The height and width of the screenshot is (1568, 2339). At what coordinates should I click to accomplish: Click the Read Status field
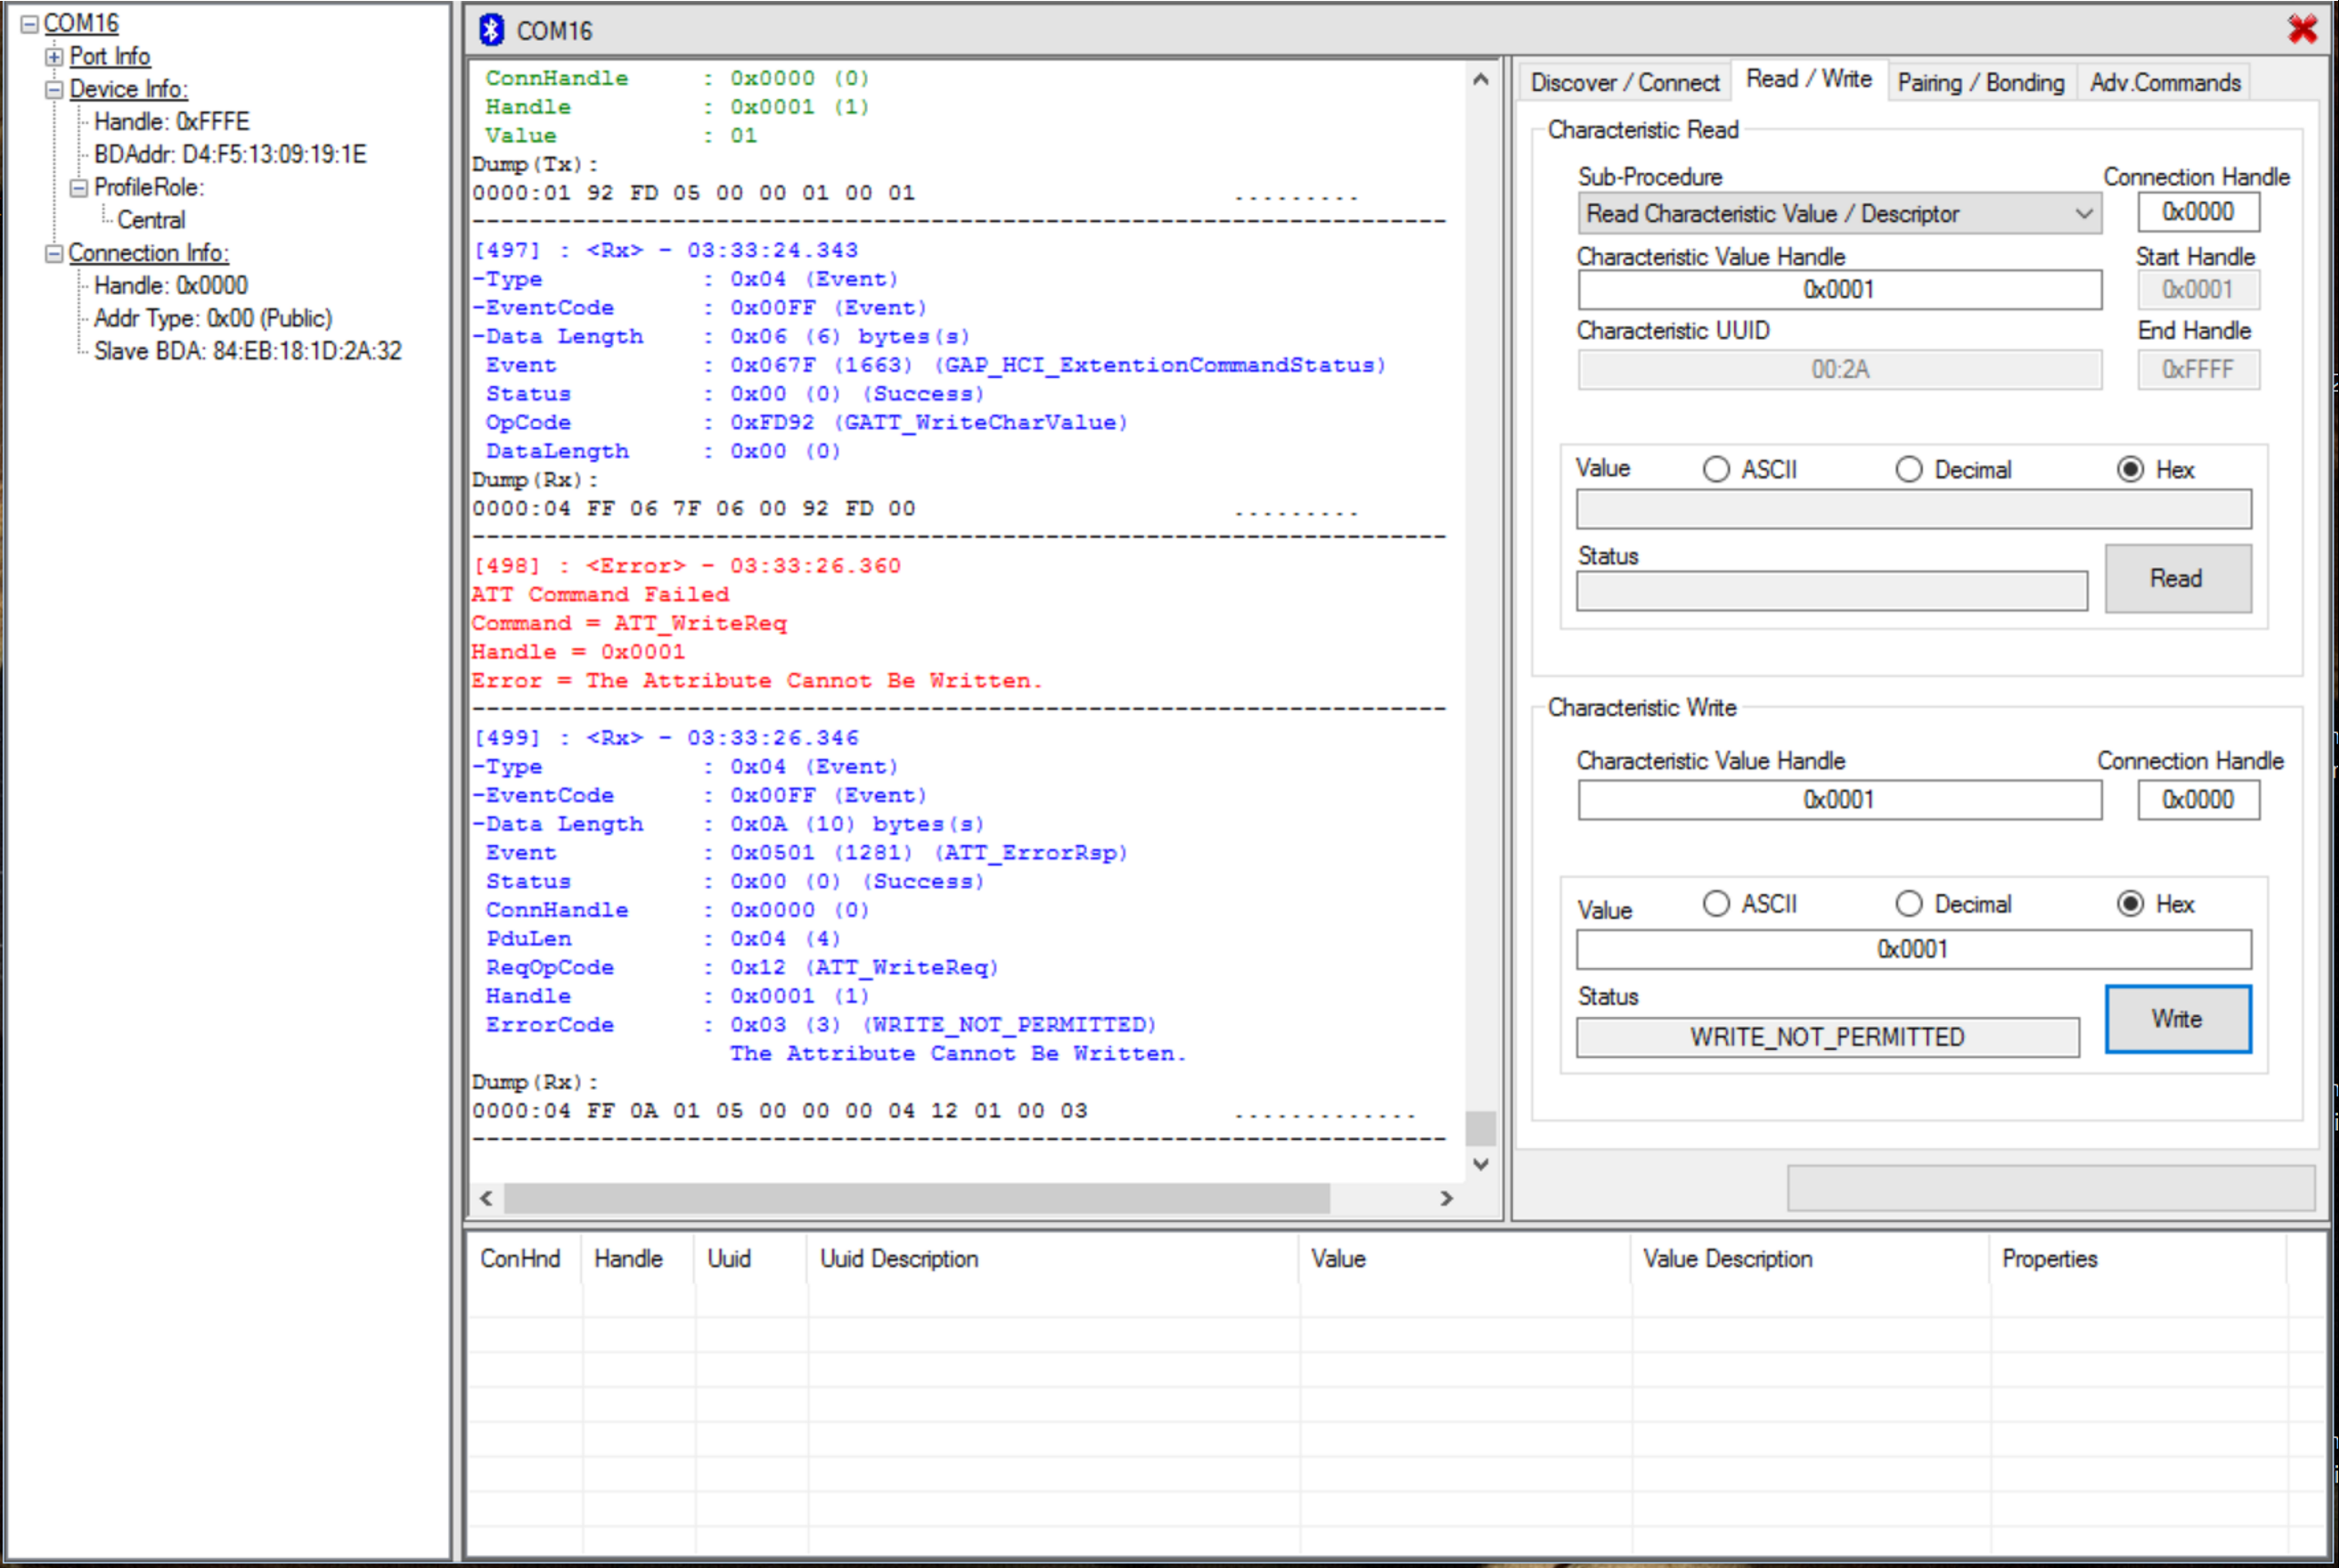tap(1832, 591)
